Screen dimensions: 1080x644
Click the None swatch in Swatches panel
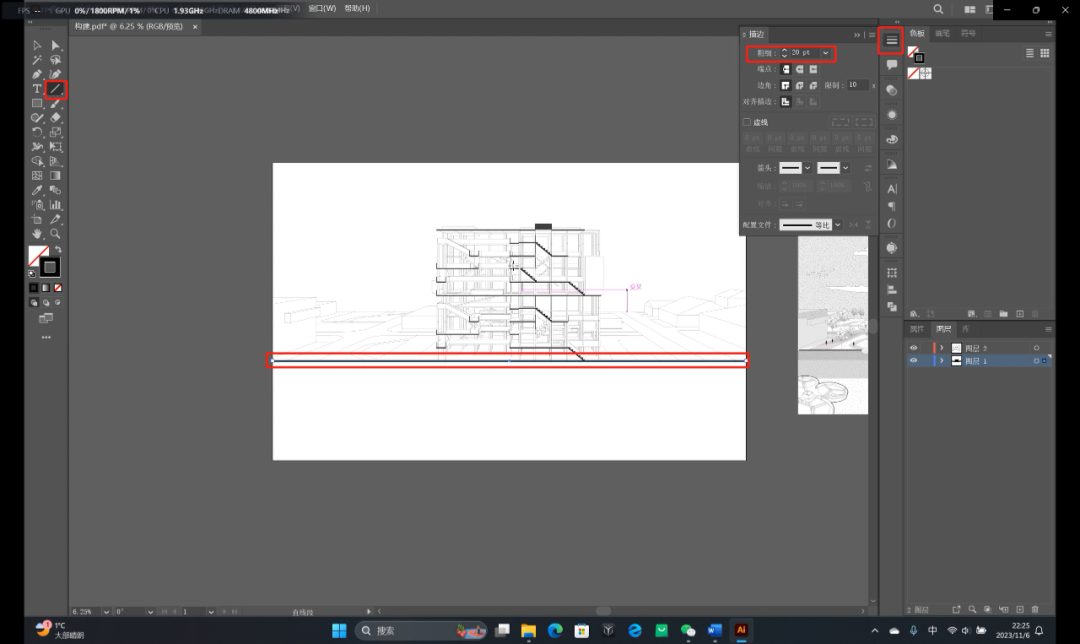(x=913, y=73)
